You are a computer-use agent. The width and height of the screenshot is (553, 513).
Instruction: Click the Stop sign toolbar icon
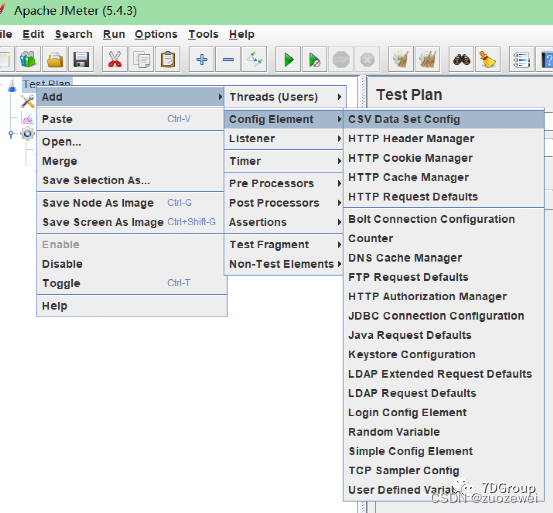coord(341,59)
